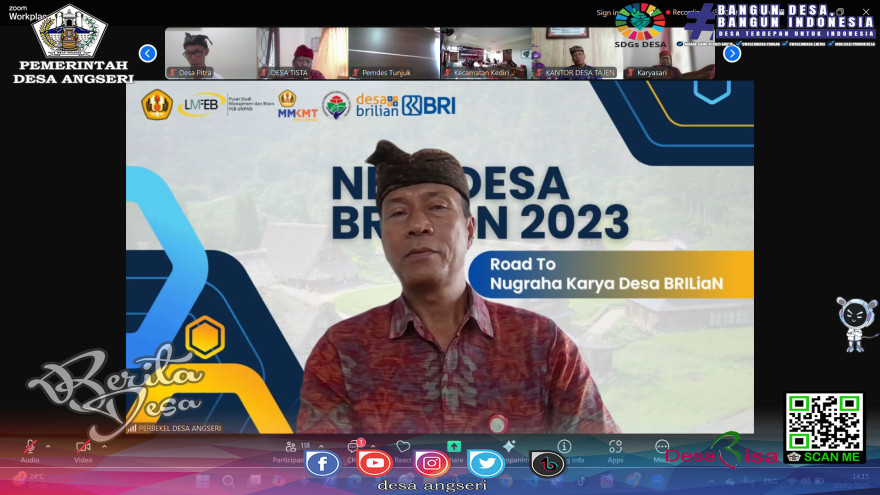Select the KANTOR DESA TAJEN participant thumbnail
Viewport: 880px width, 495px height.
578,53
